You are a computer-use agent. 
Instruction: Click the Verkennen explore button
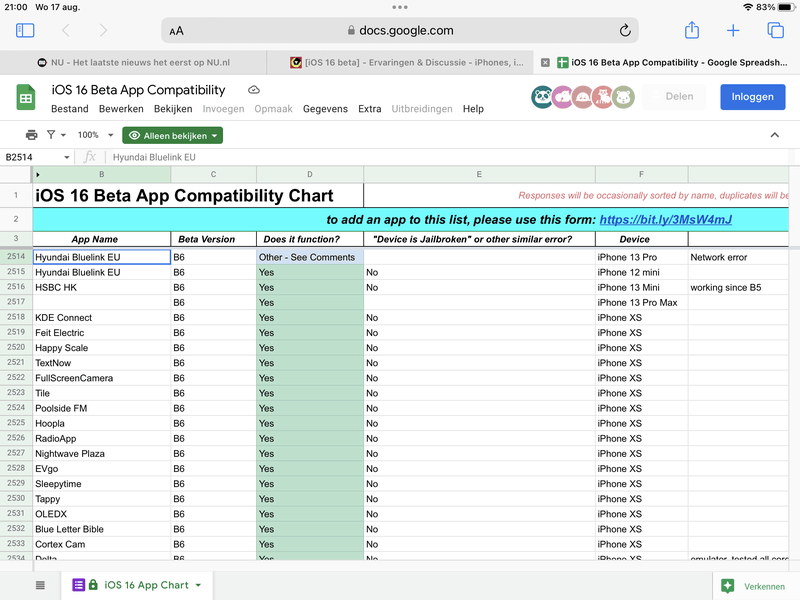[x=756, y=585]
